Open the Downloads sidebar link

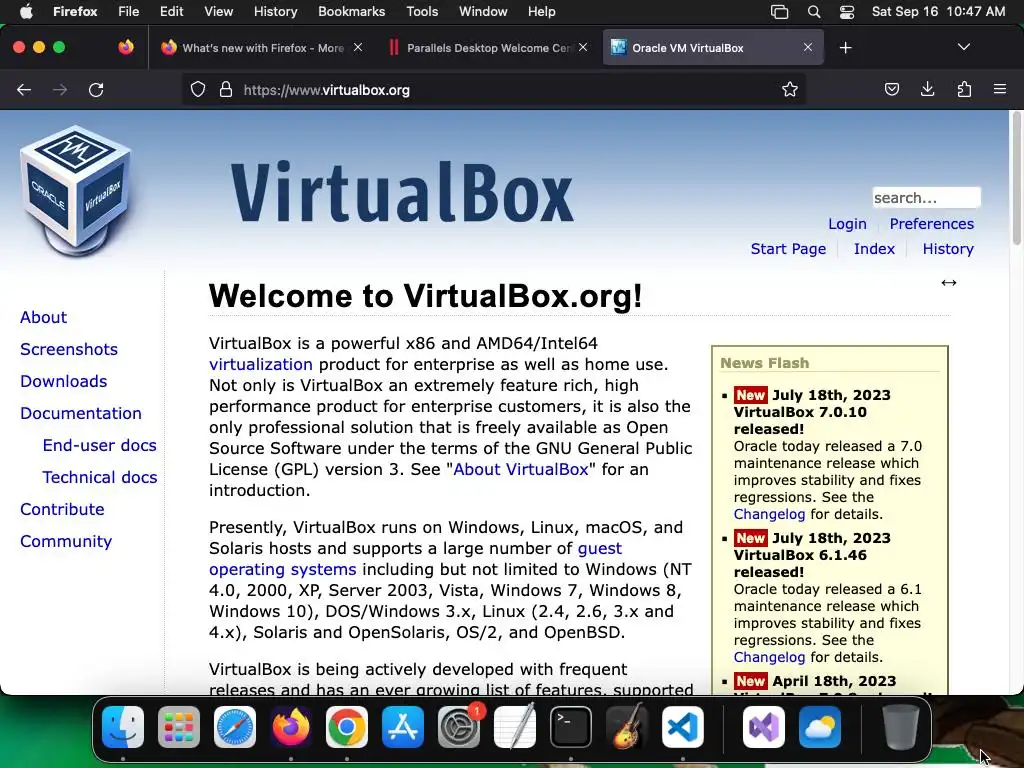pos(63,381)
